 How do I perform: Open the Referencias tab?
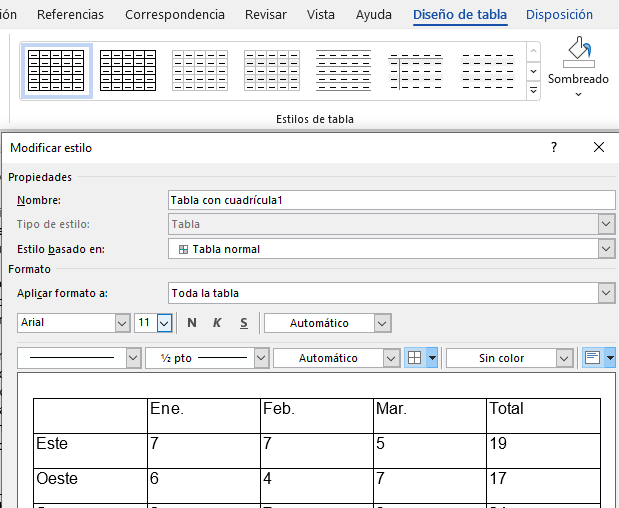click(70, 15)
